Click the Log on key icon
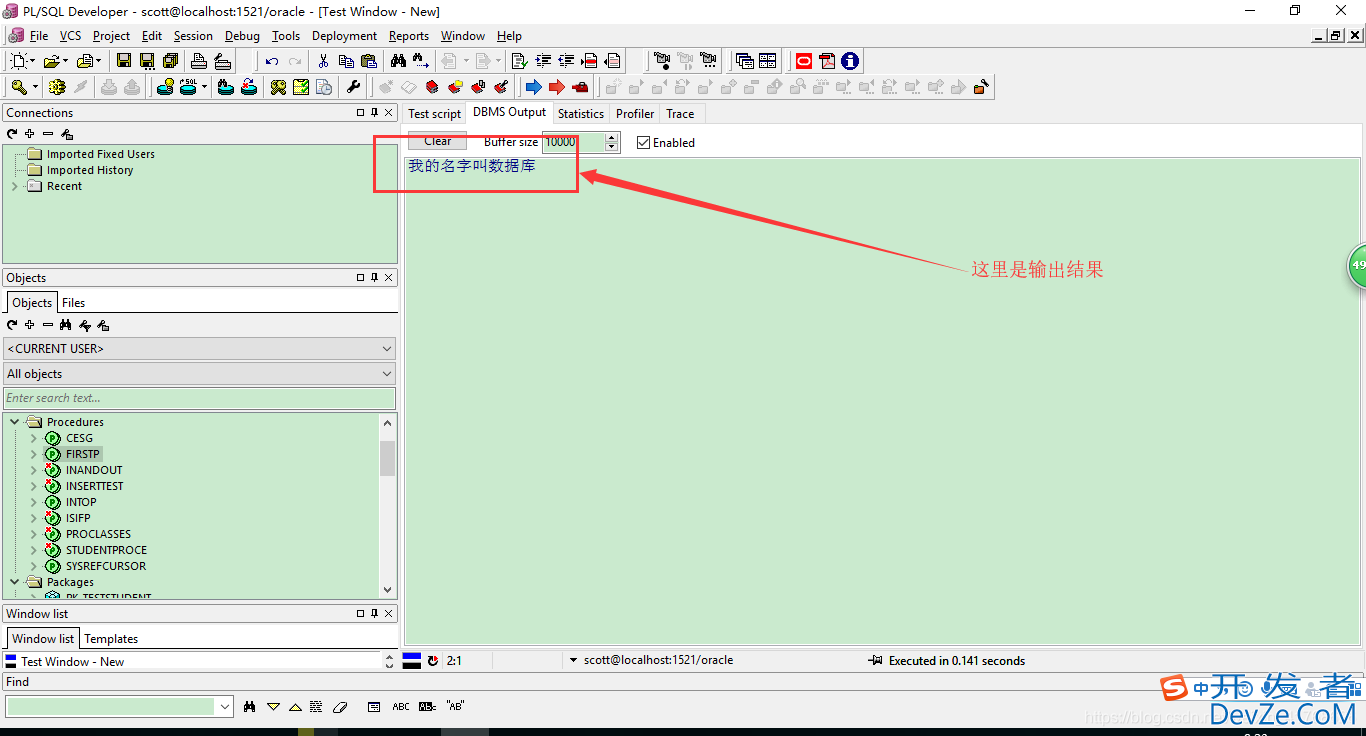This screenshot has width=1366, height=736. 20,87
